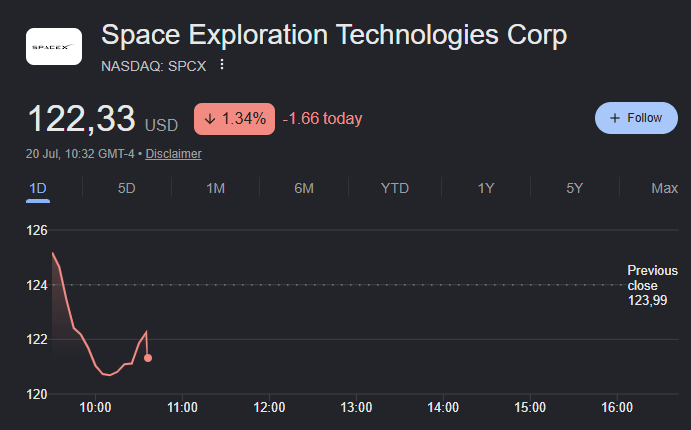691x430 pixels.
Task: Show the 6M chart range
Action: click(x=304, y=189)
